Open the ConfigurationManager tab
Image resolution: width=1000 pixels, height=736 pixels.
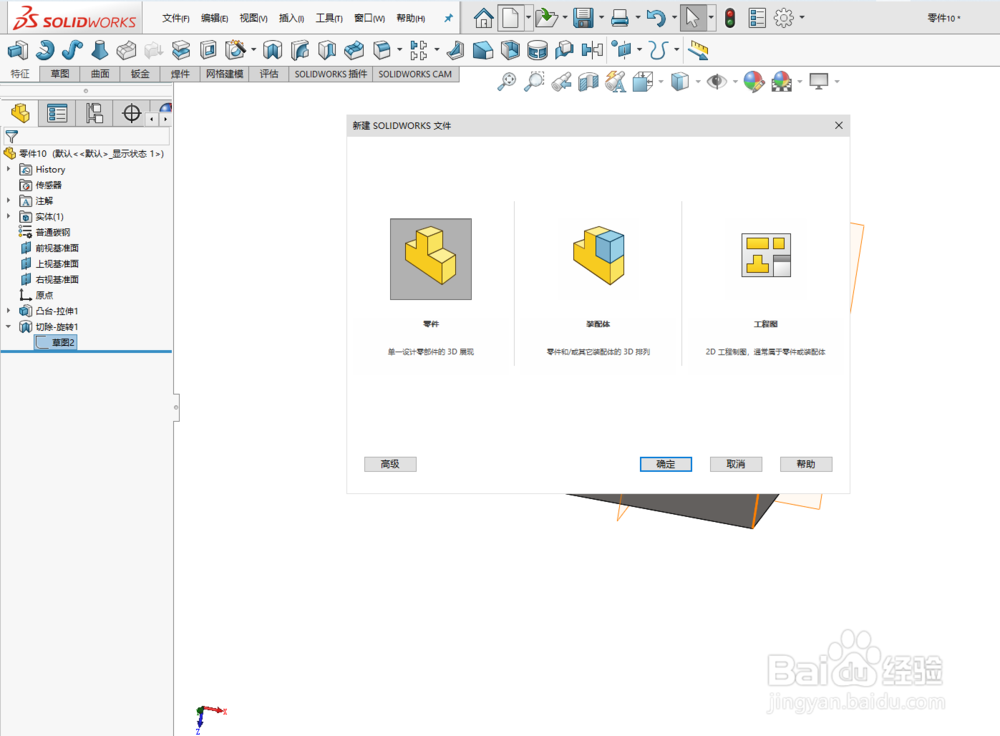pos(94,114)
